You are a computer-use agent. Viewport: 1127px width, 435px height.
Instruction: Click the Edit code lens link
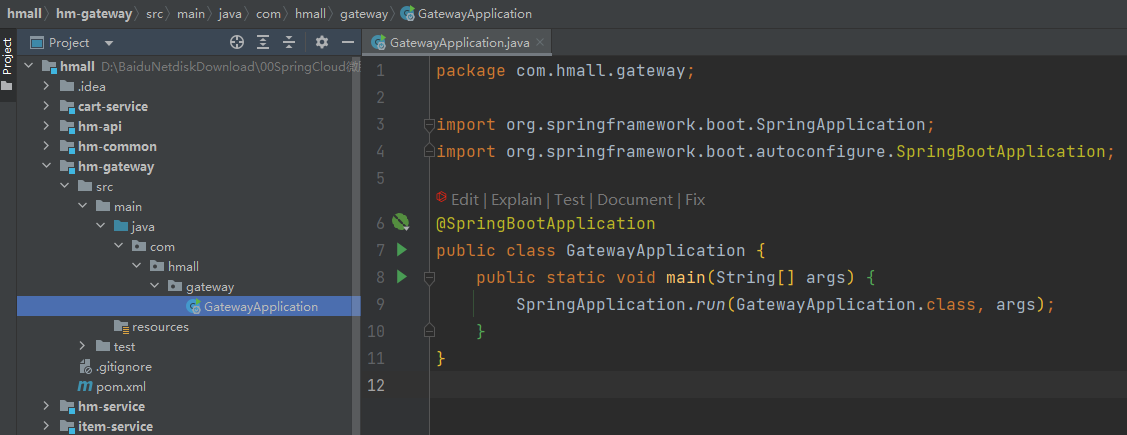[465, 200]
